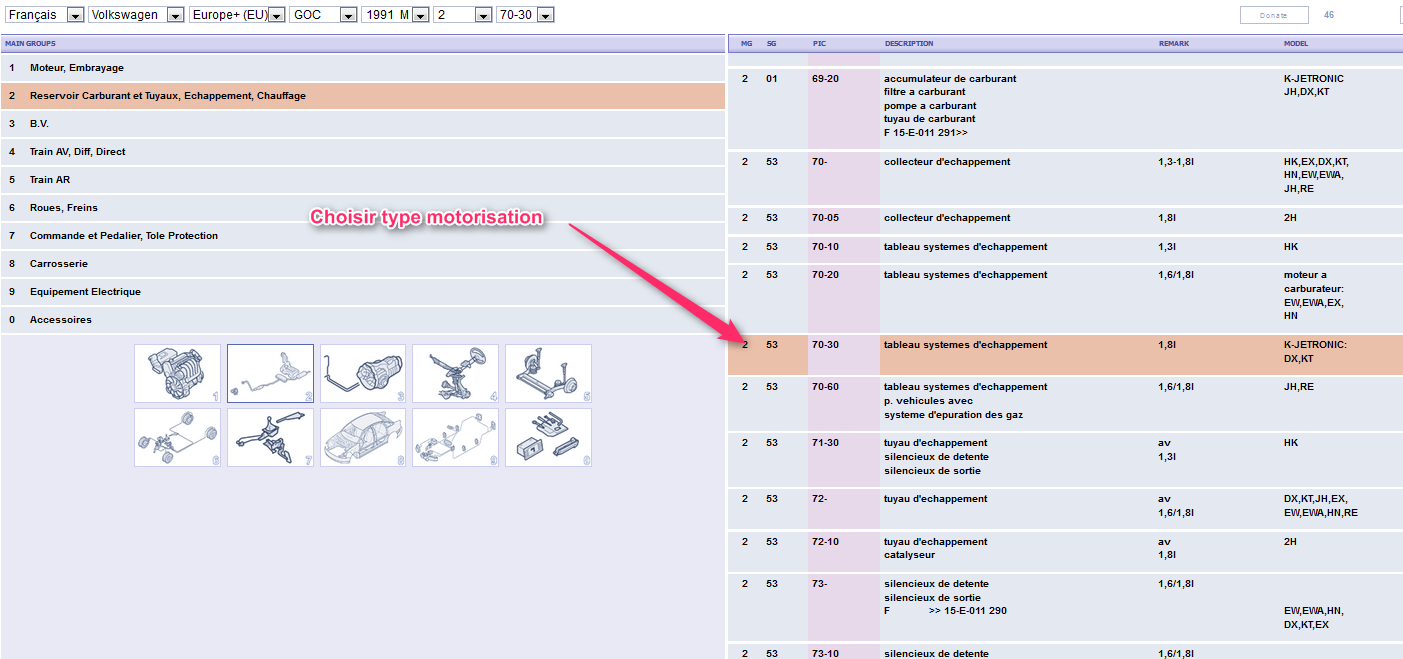Image resolution: width=1403 pixels, height=659 pixels.
Task: Select the fuel tank and exhaust thumbnail
Action: 270,374
